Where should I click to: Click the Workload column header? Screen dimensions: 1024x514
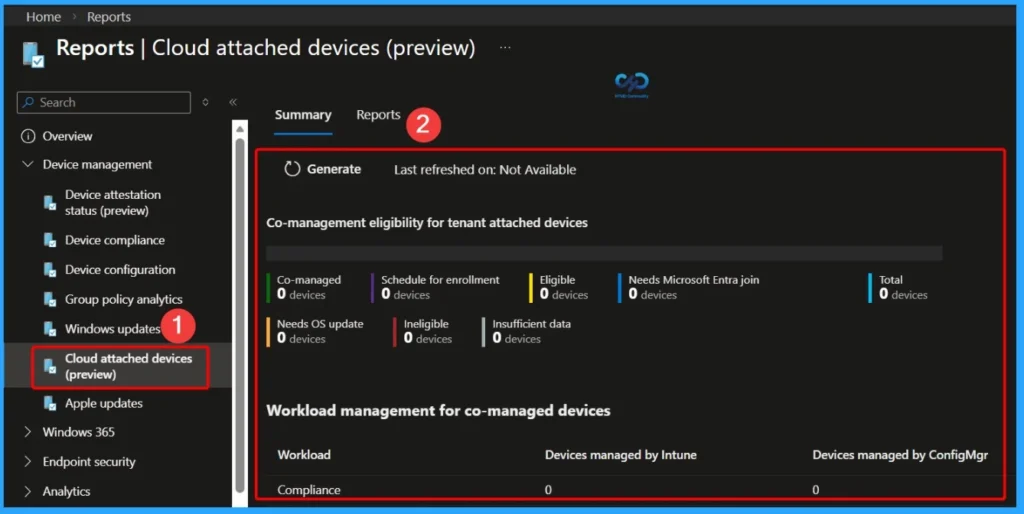[304, 455]
